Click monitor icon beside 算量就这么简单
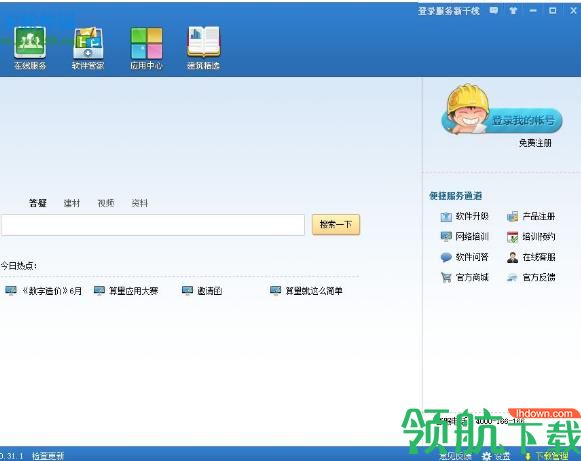The width and height of the screenshot is (581, 461). click(276, 291)
